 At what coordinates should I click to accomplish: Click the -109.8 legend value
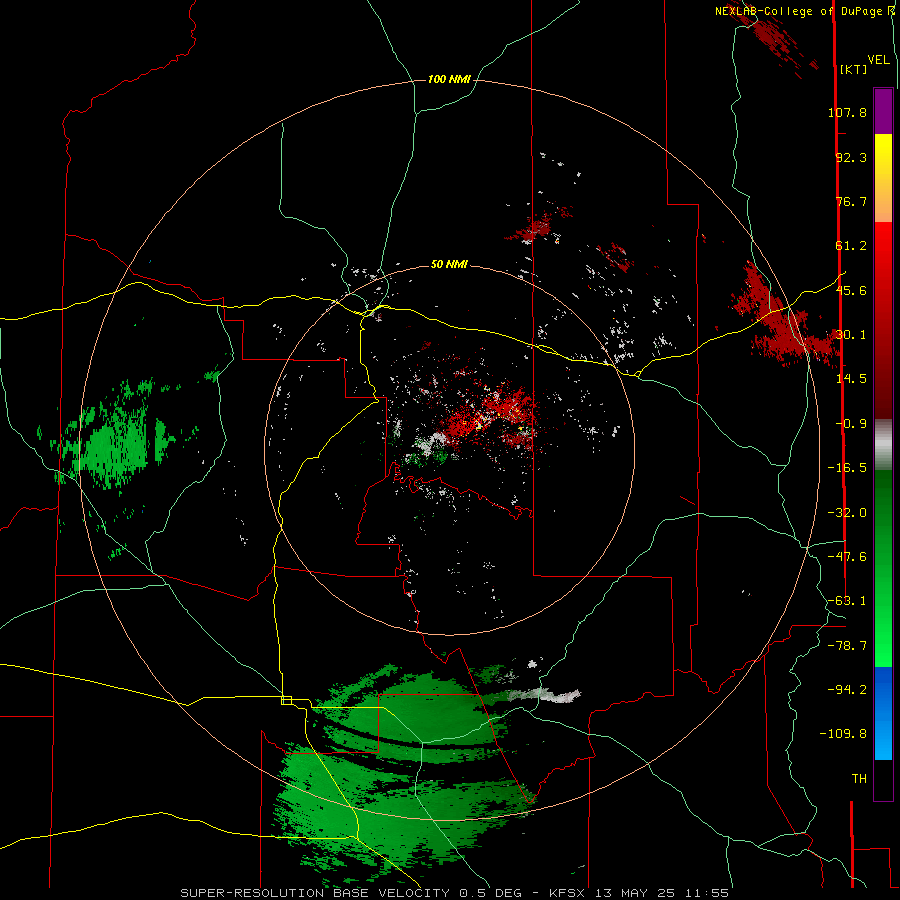point(843,734)
